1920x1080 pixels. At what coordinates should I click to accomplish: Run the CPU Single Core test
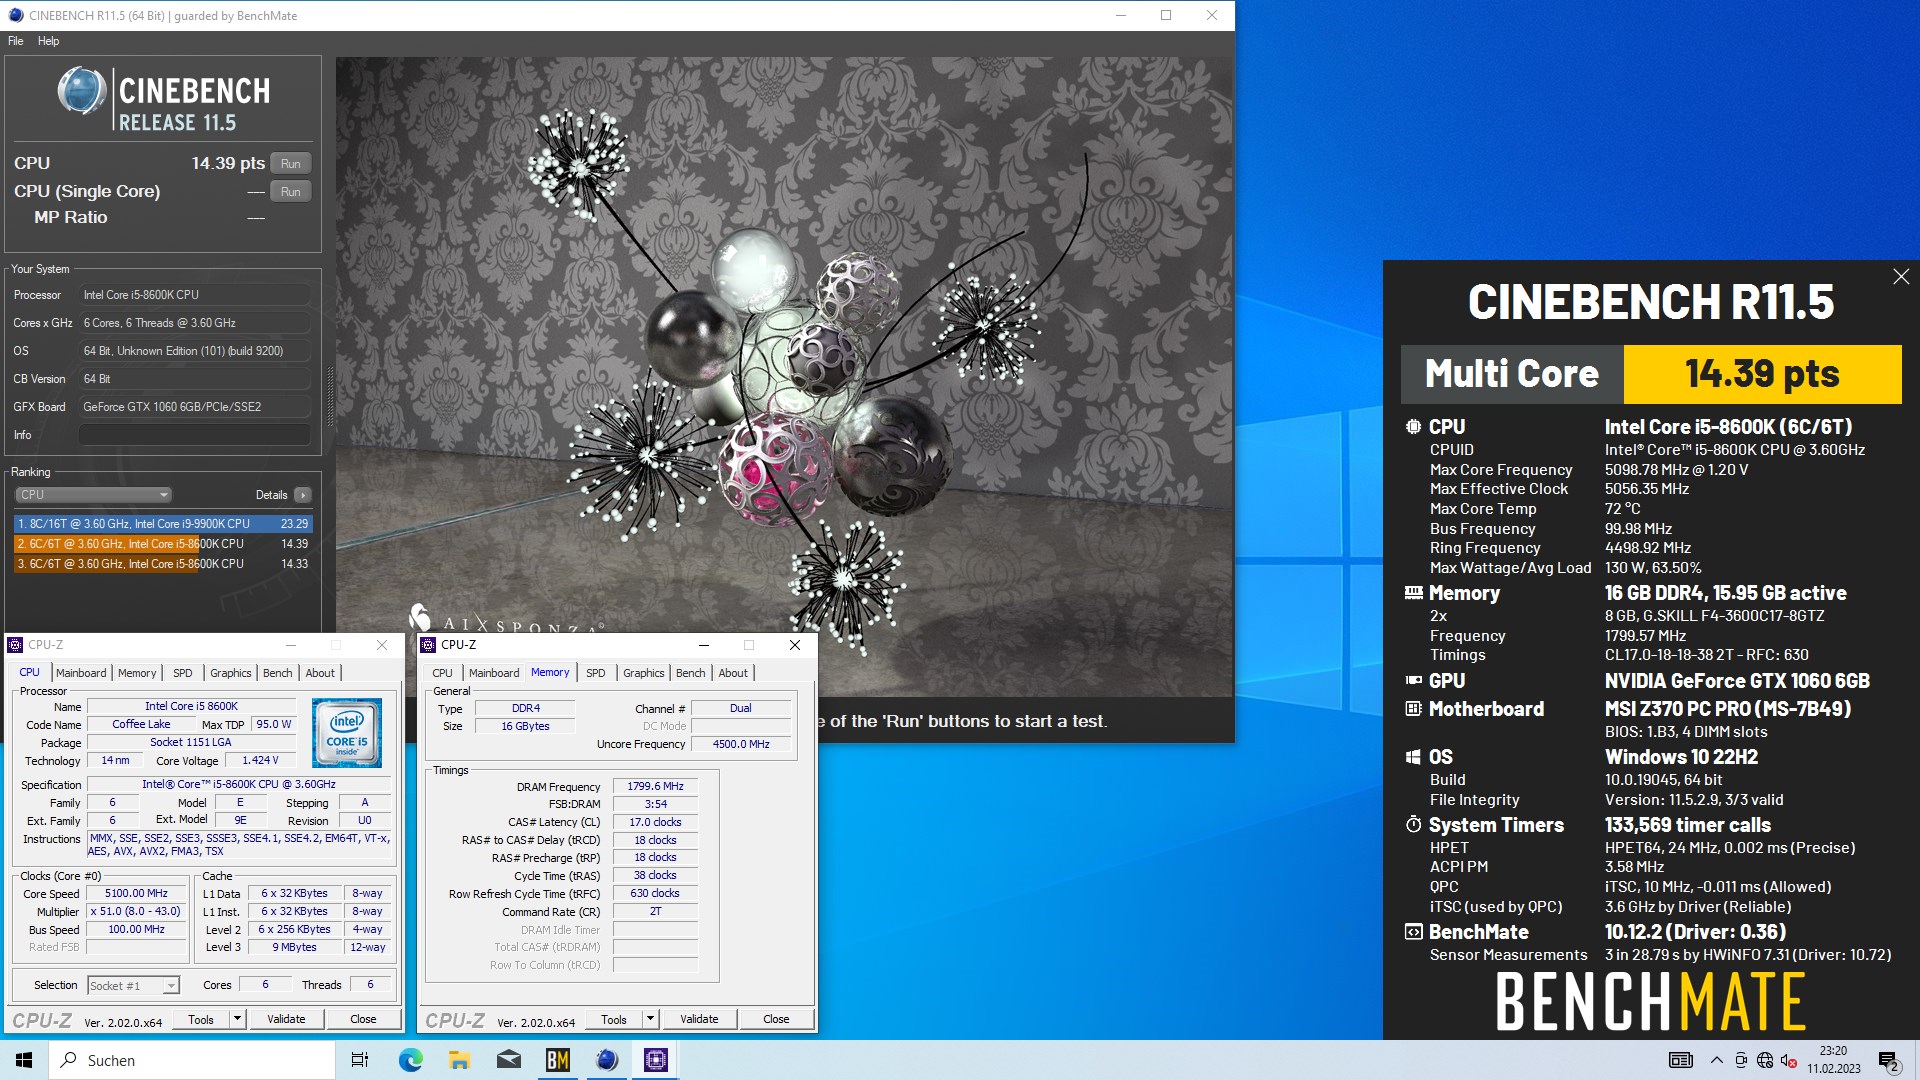(290, 191)
